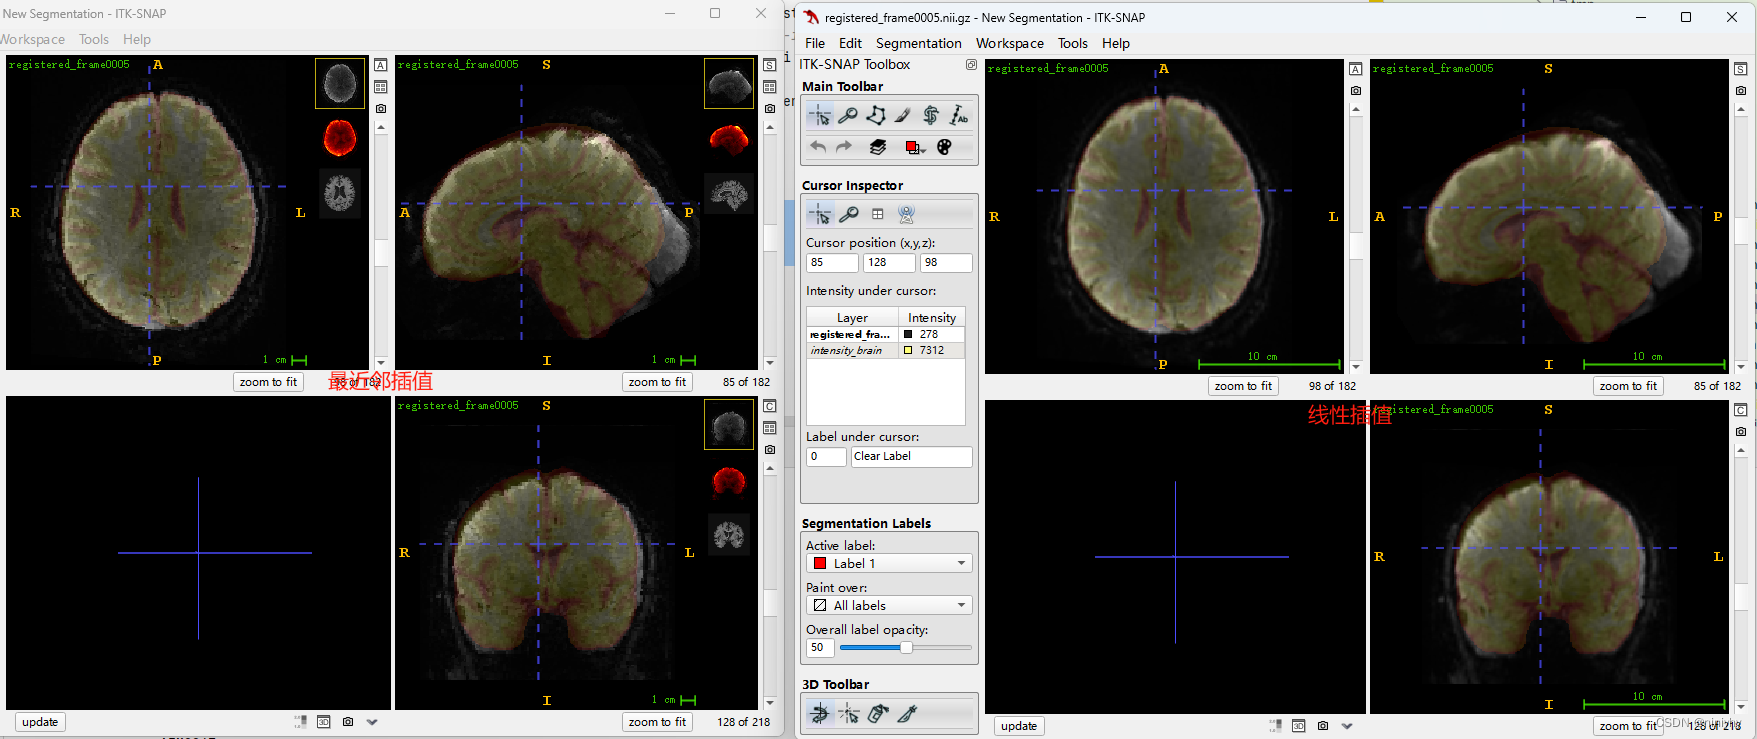Screen dimensions: 1757x739
Task: Click the yellow intensity_brain color swatch
Action: pyautogui.click(x=908, y=351)
